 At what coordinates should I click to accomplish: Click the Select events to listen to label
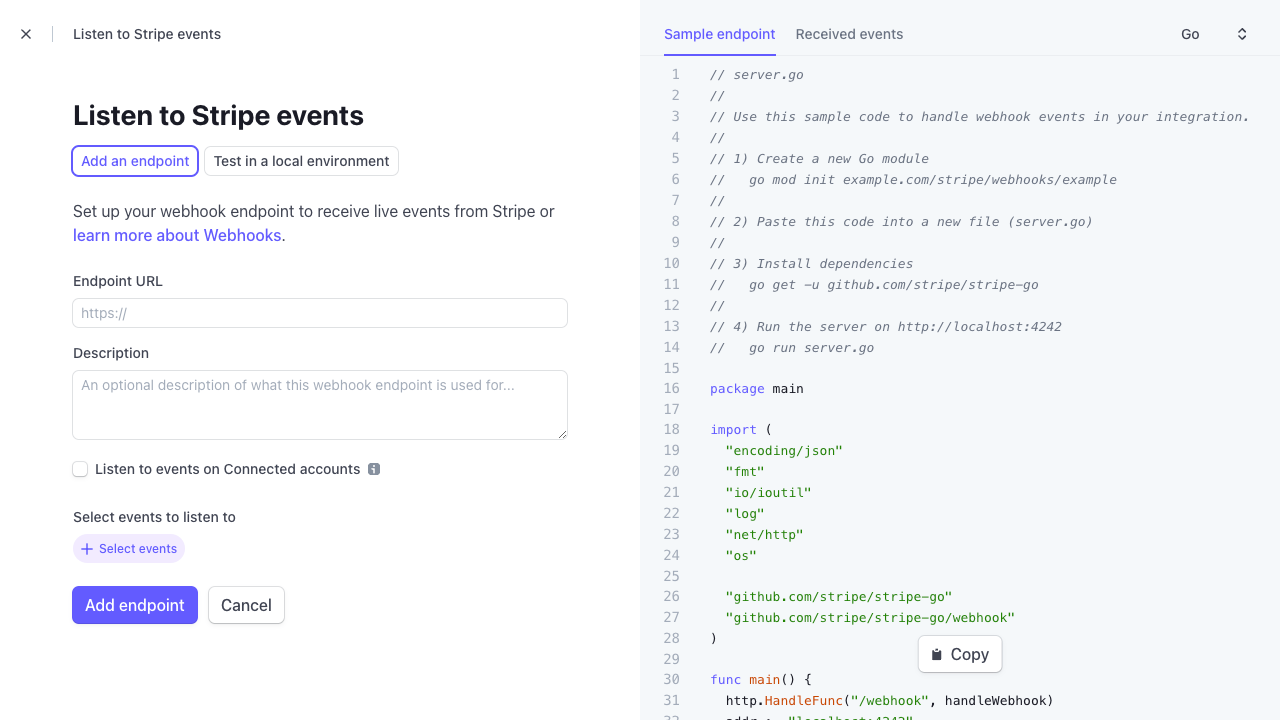tap(154, 517)
